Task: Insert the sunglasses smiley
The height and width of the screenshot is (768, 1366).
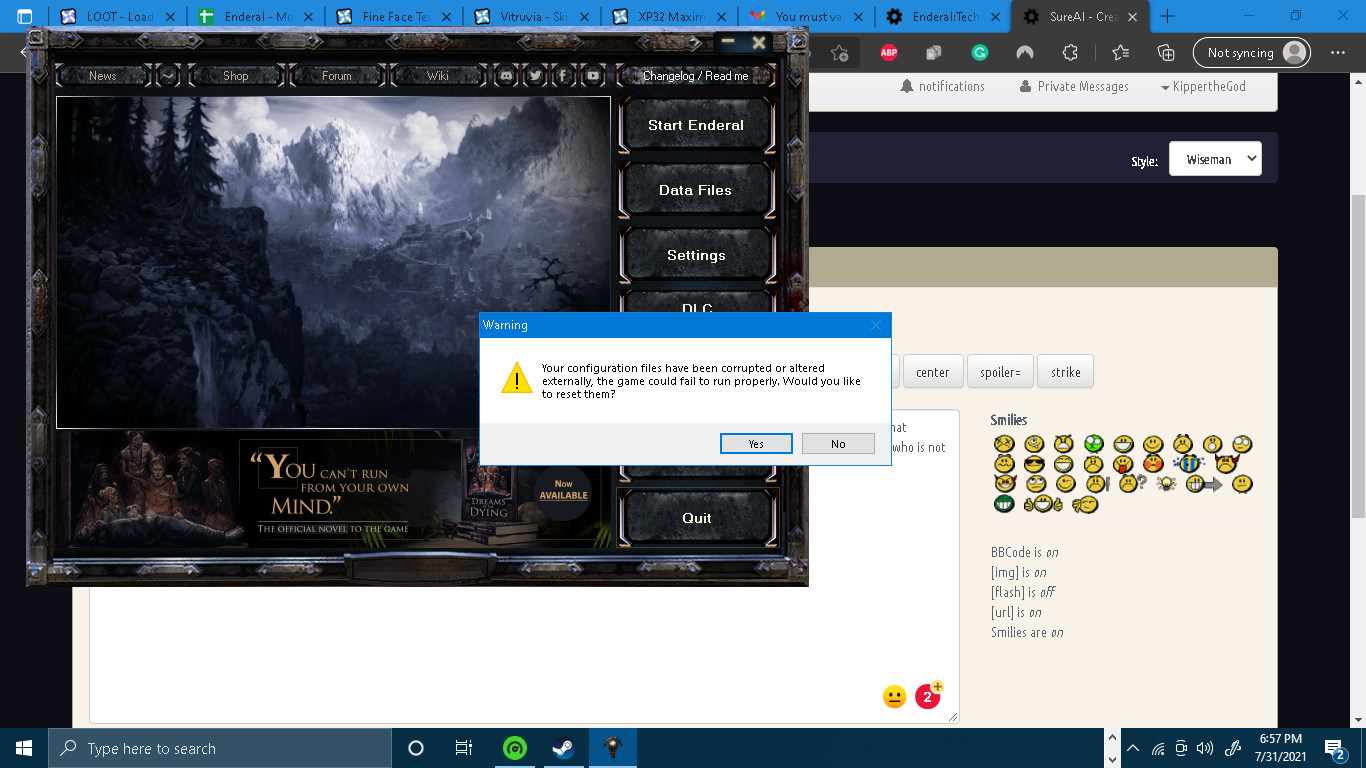Action: tap(1034, 464)
